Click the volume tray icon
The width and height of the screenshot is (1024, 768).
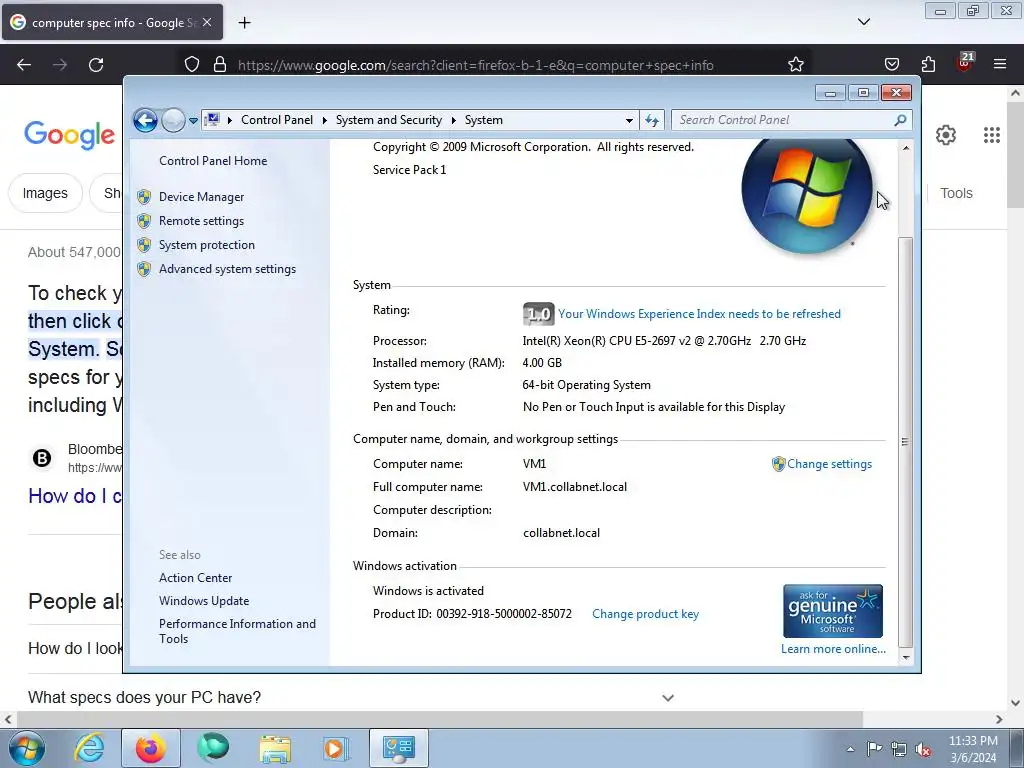(x=923, y=749)
